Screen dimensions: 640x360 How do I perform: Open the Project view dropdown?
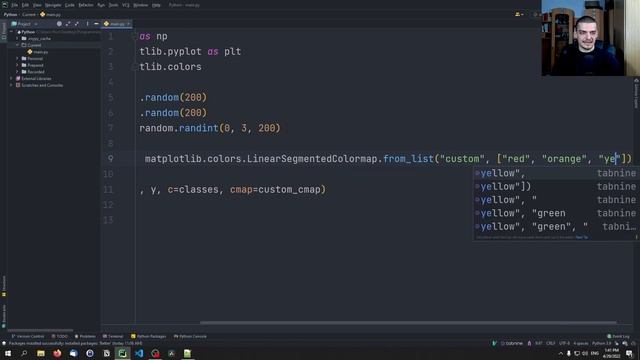pyautogui.click(x=24, y=24)
